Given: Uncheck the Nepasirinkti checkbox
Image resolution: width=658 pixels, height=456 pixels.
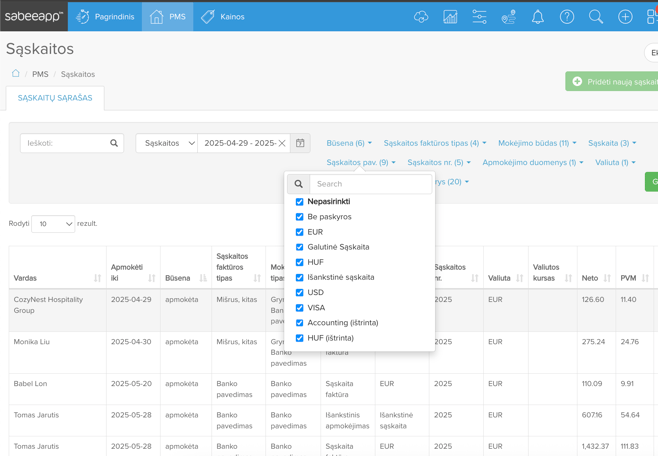Looking at the screenshot, I should pos(300,202).
